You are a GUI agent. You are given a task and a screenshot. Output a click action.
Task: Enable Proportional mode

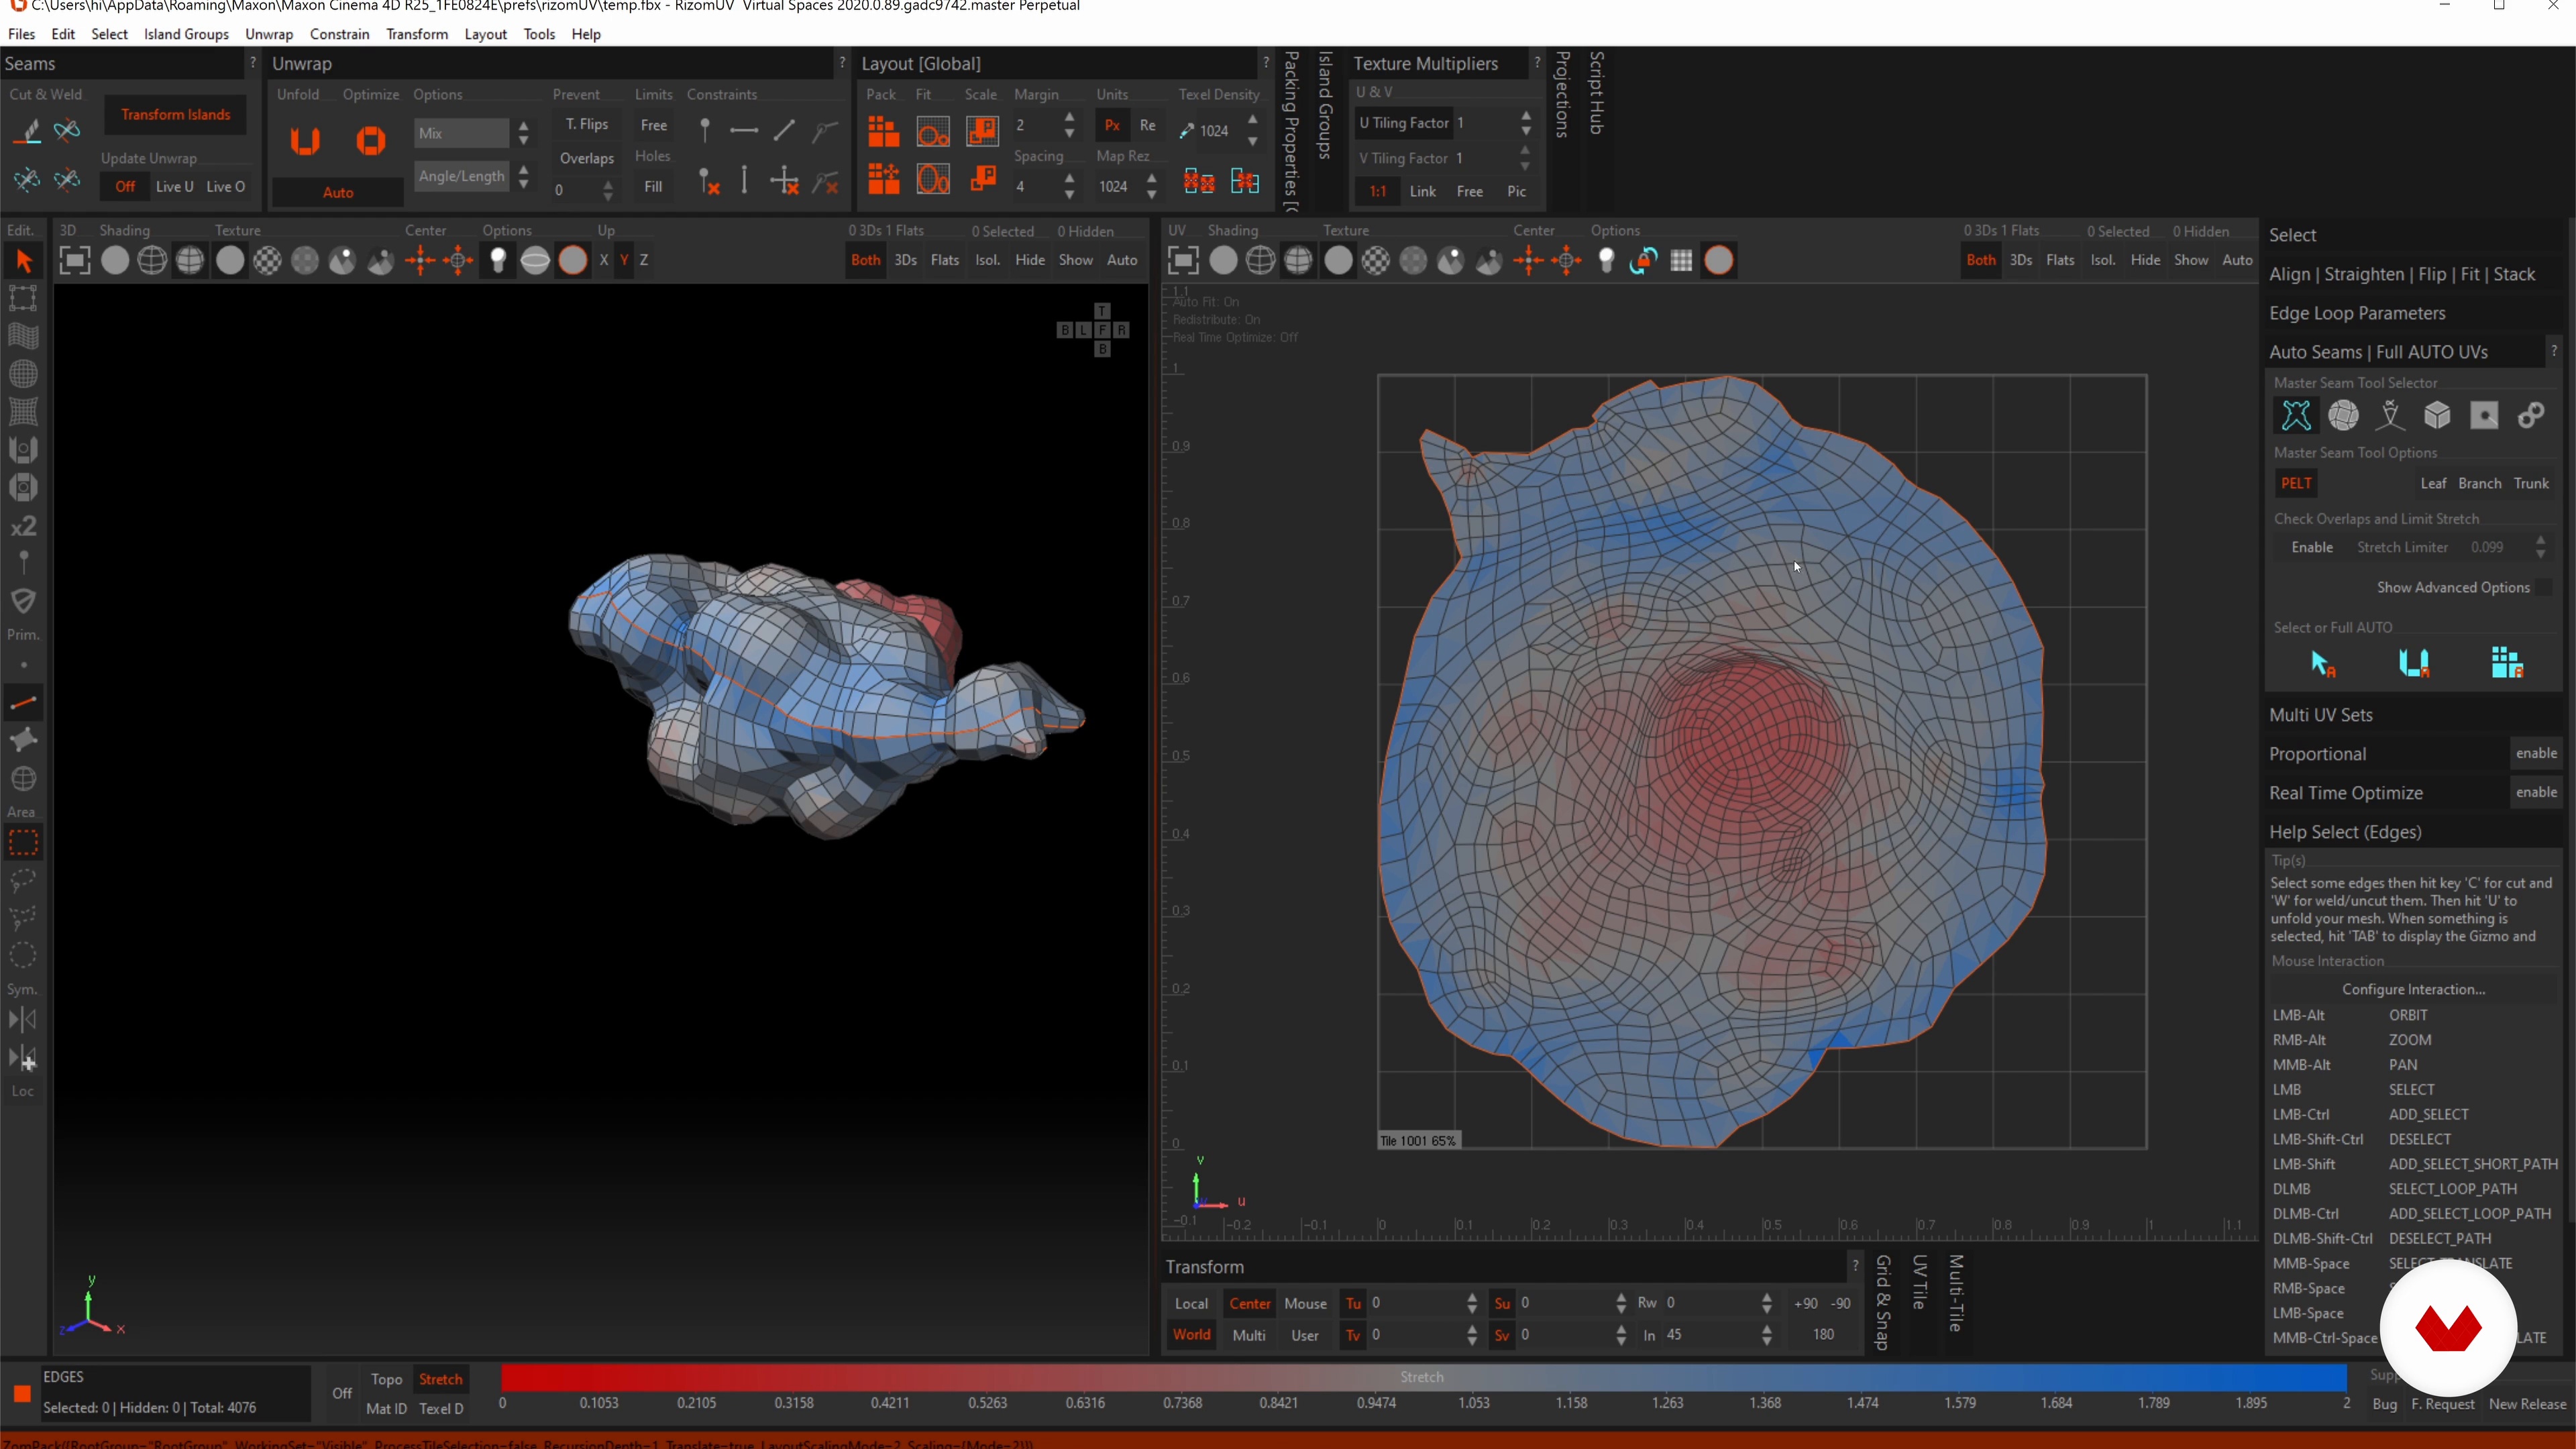2536,753
